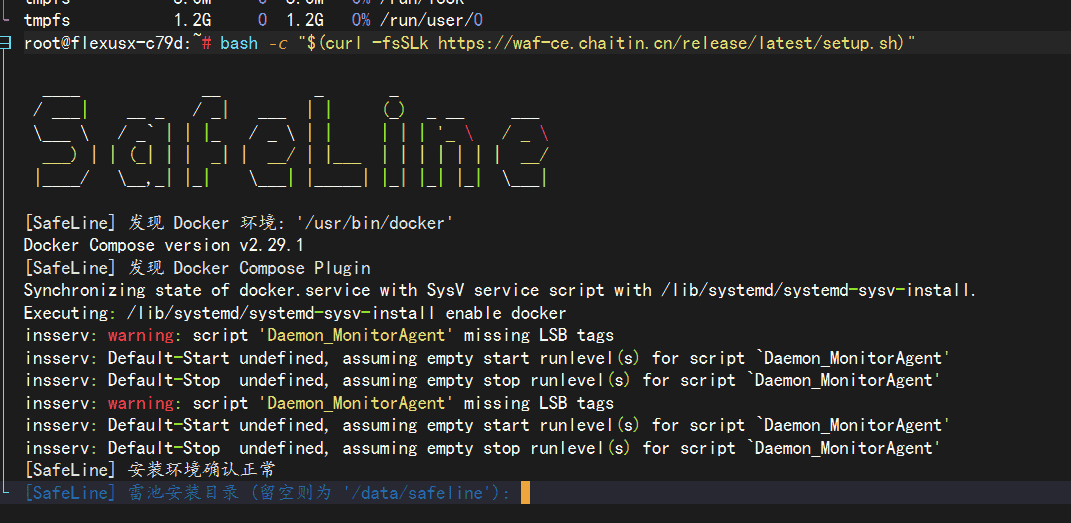Click the last Default-Stop undefined insserv line

(481, 448)
